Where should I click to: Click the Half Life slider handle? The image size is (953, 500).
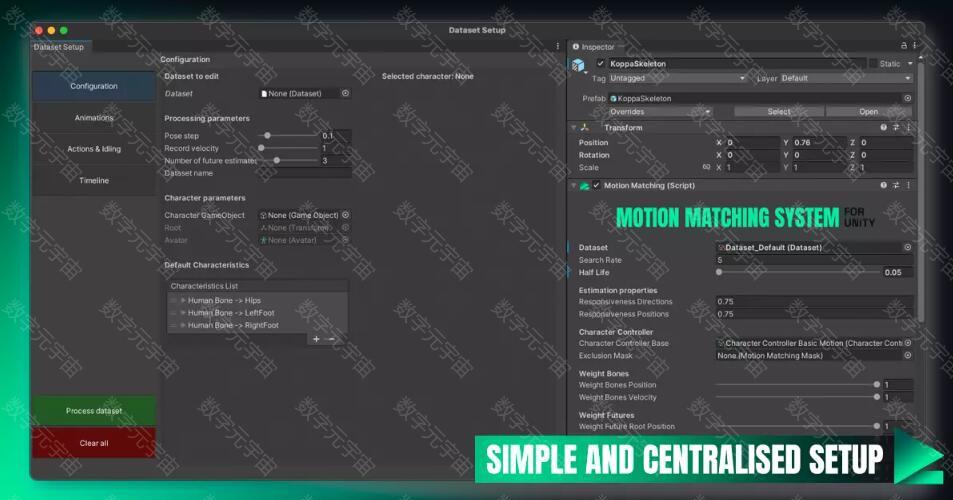pyautogui.click(x=718, y=272)
